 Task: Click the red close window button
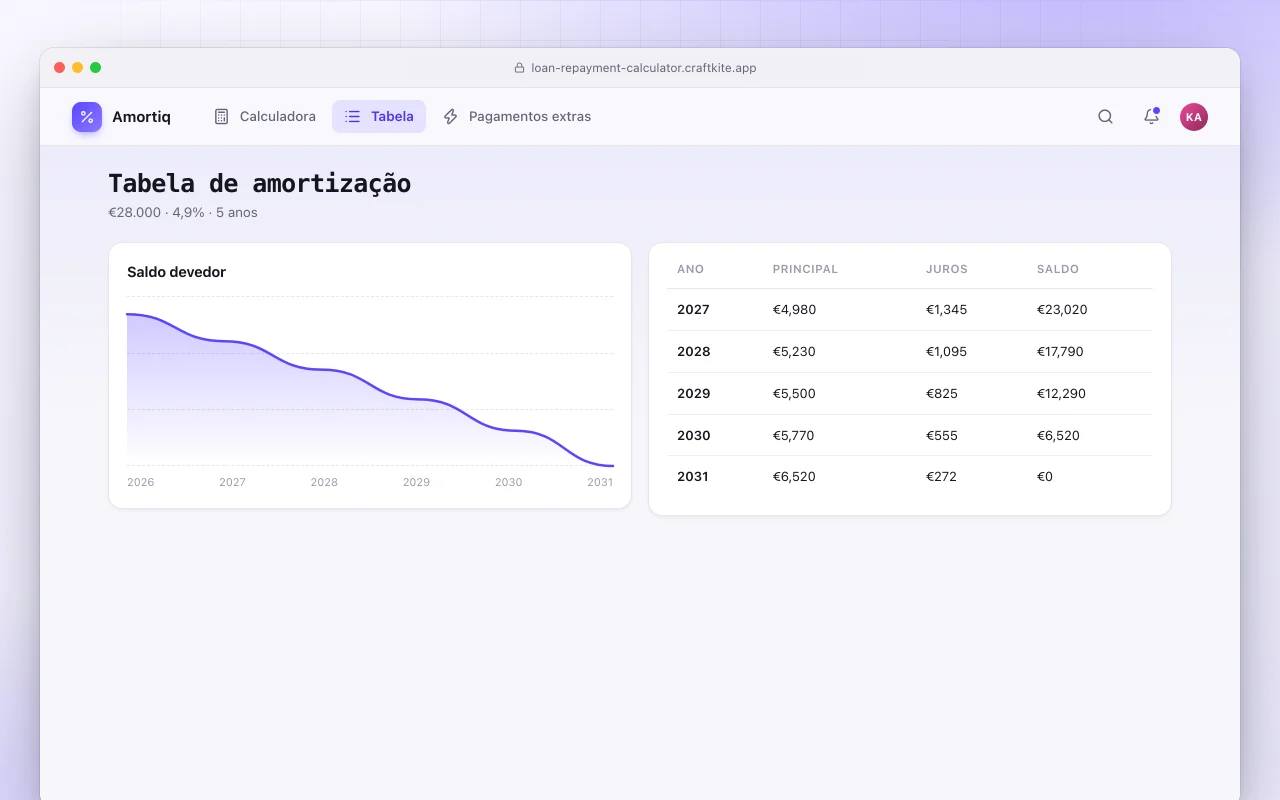click(x=60, y=68)
